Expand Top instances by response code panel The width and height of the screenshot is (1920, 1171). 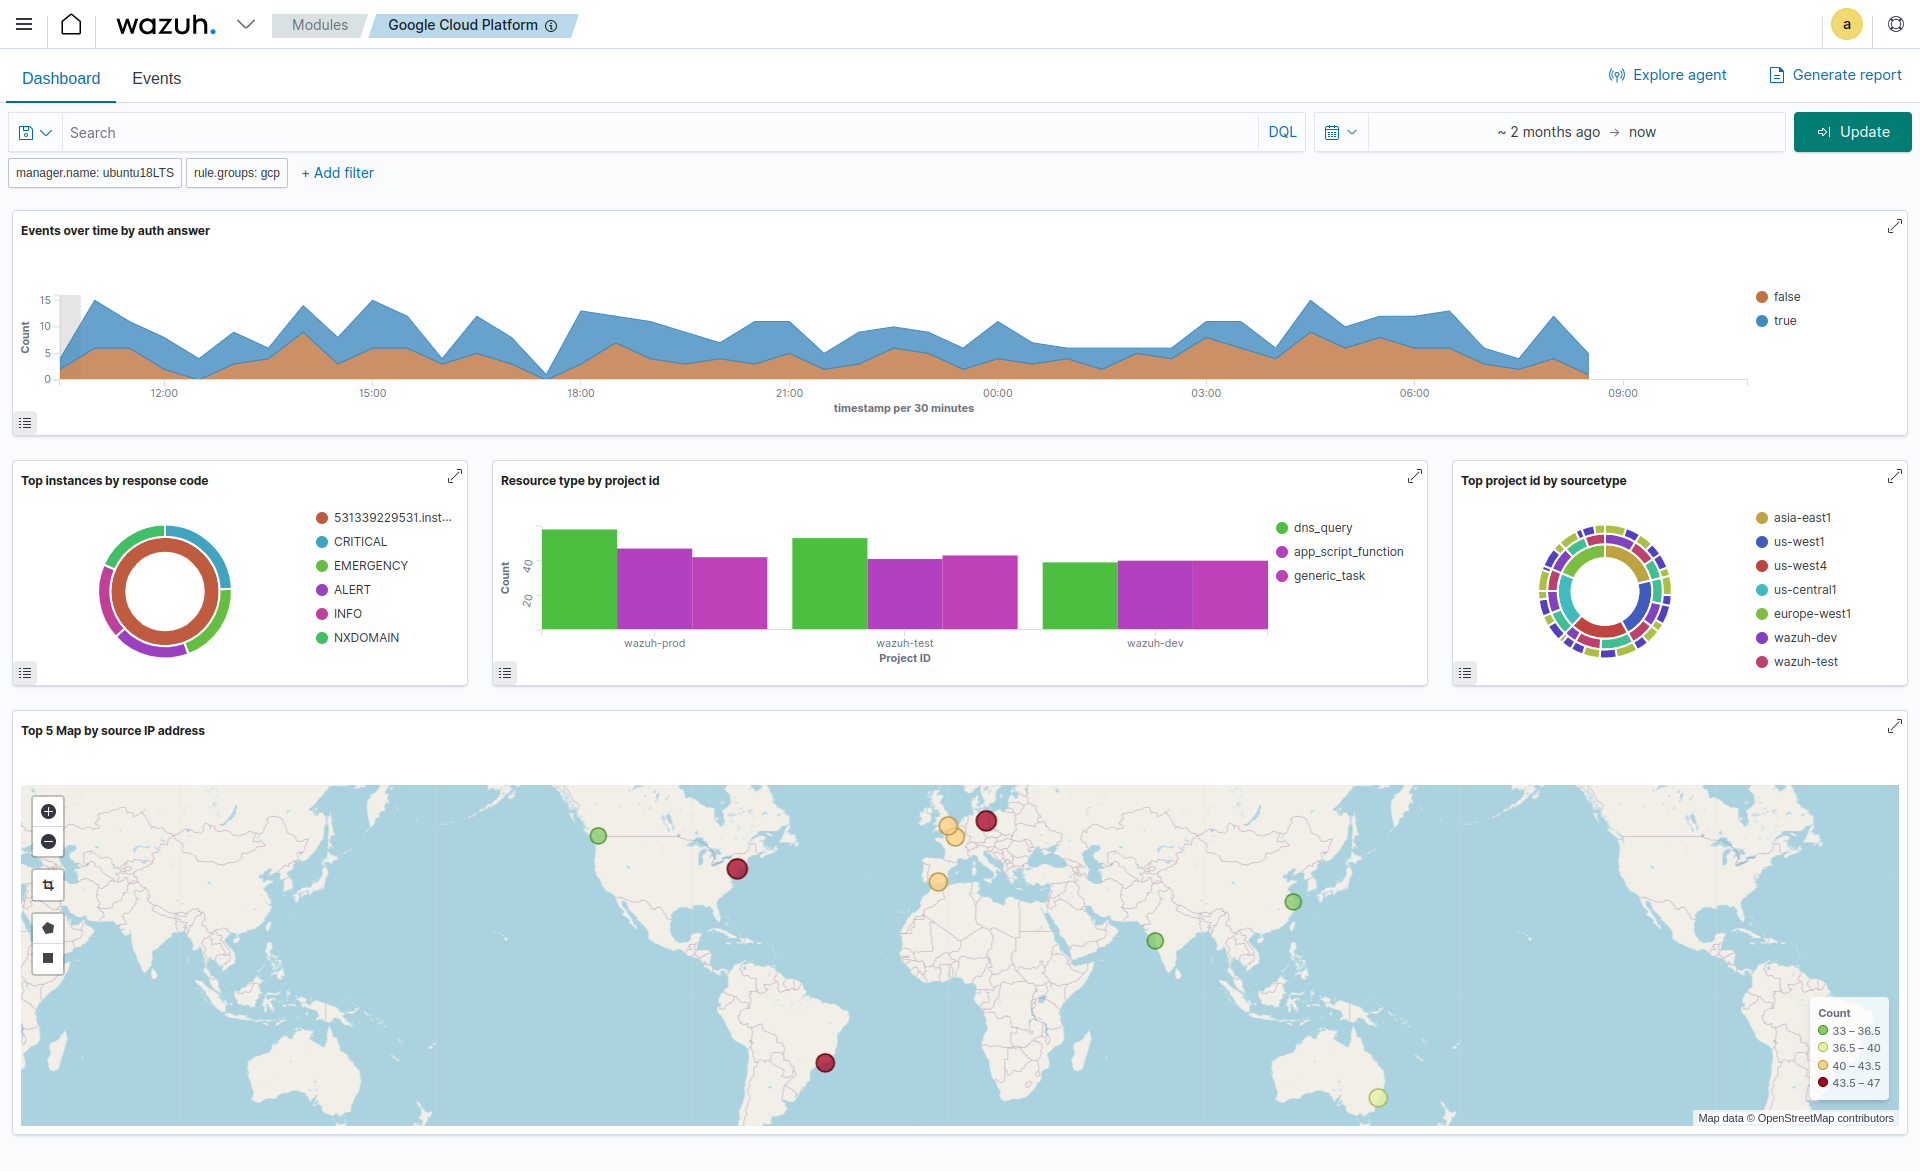coord(455,476)
